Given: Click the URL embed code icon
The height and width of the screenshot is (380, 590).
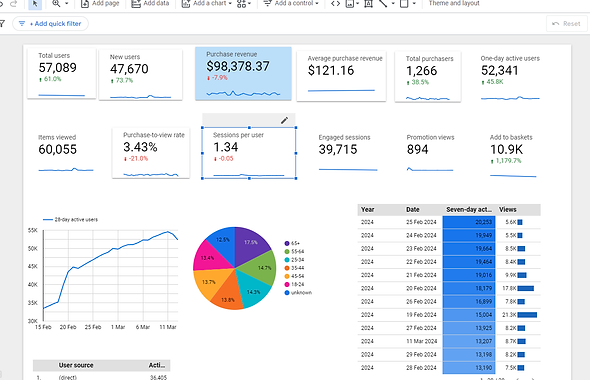Looking at the screenshot, I should pos(335,3).
